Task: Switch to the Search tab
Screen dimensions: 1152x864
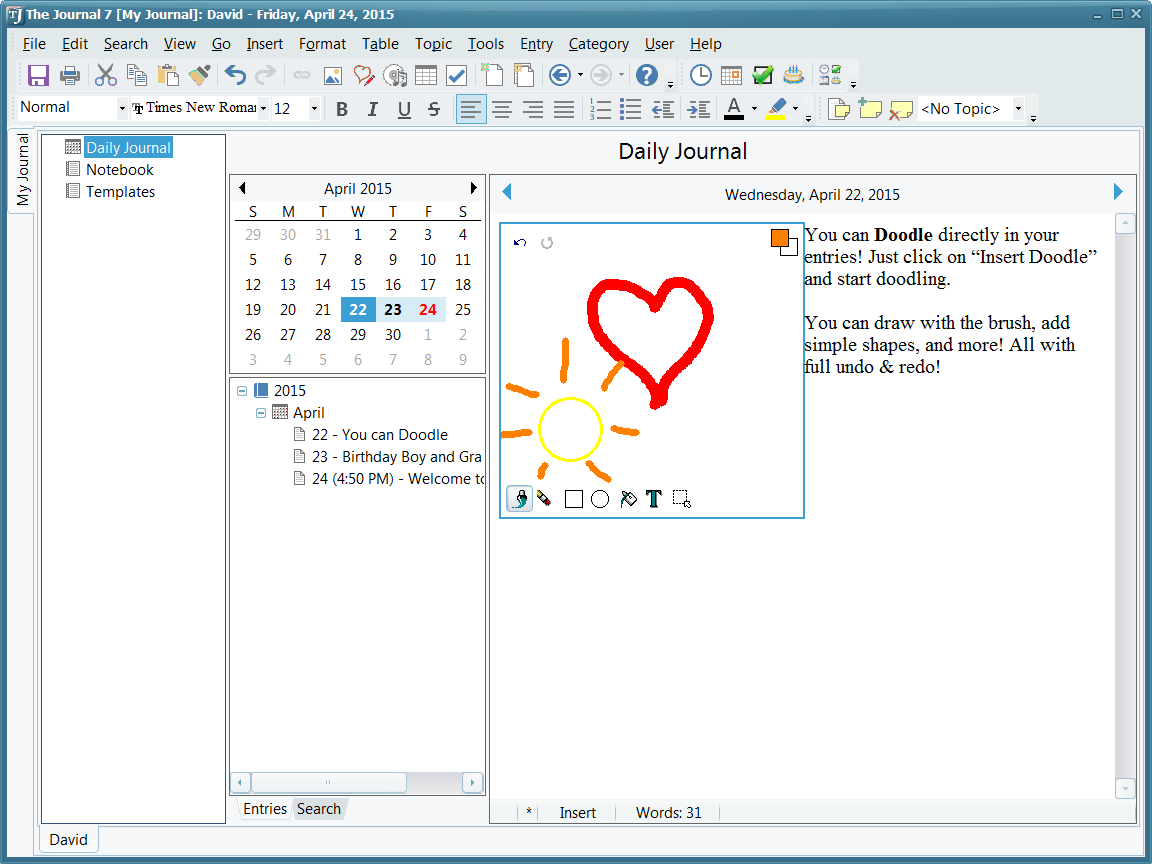Action: (x=319, y=809)
